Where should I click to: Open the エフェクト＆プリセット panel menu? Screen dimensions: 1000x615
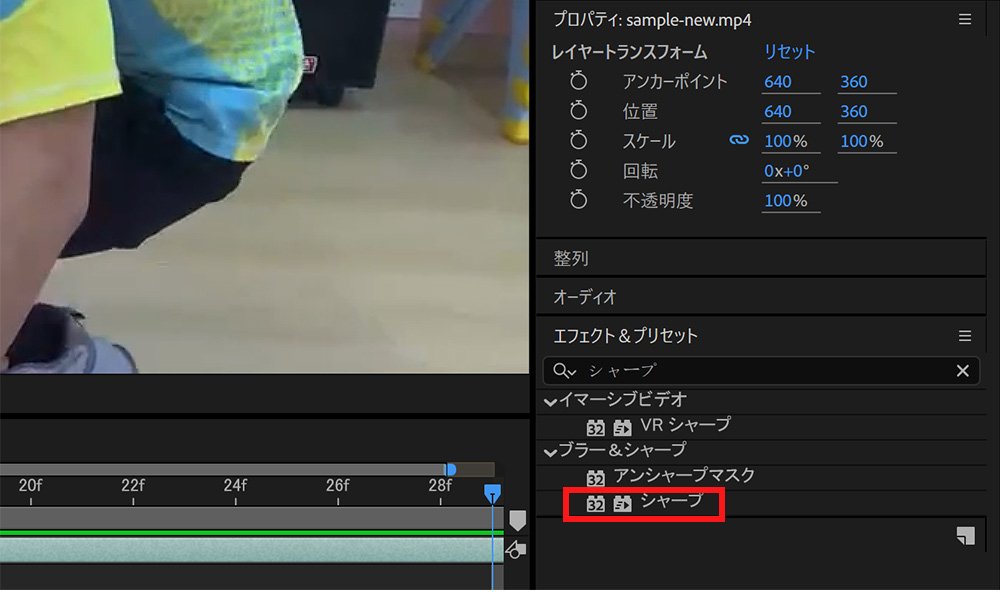[965, 335]
